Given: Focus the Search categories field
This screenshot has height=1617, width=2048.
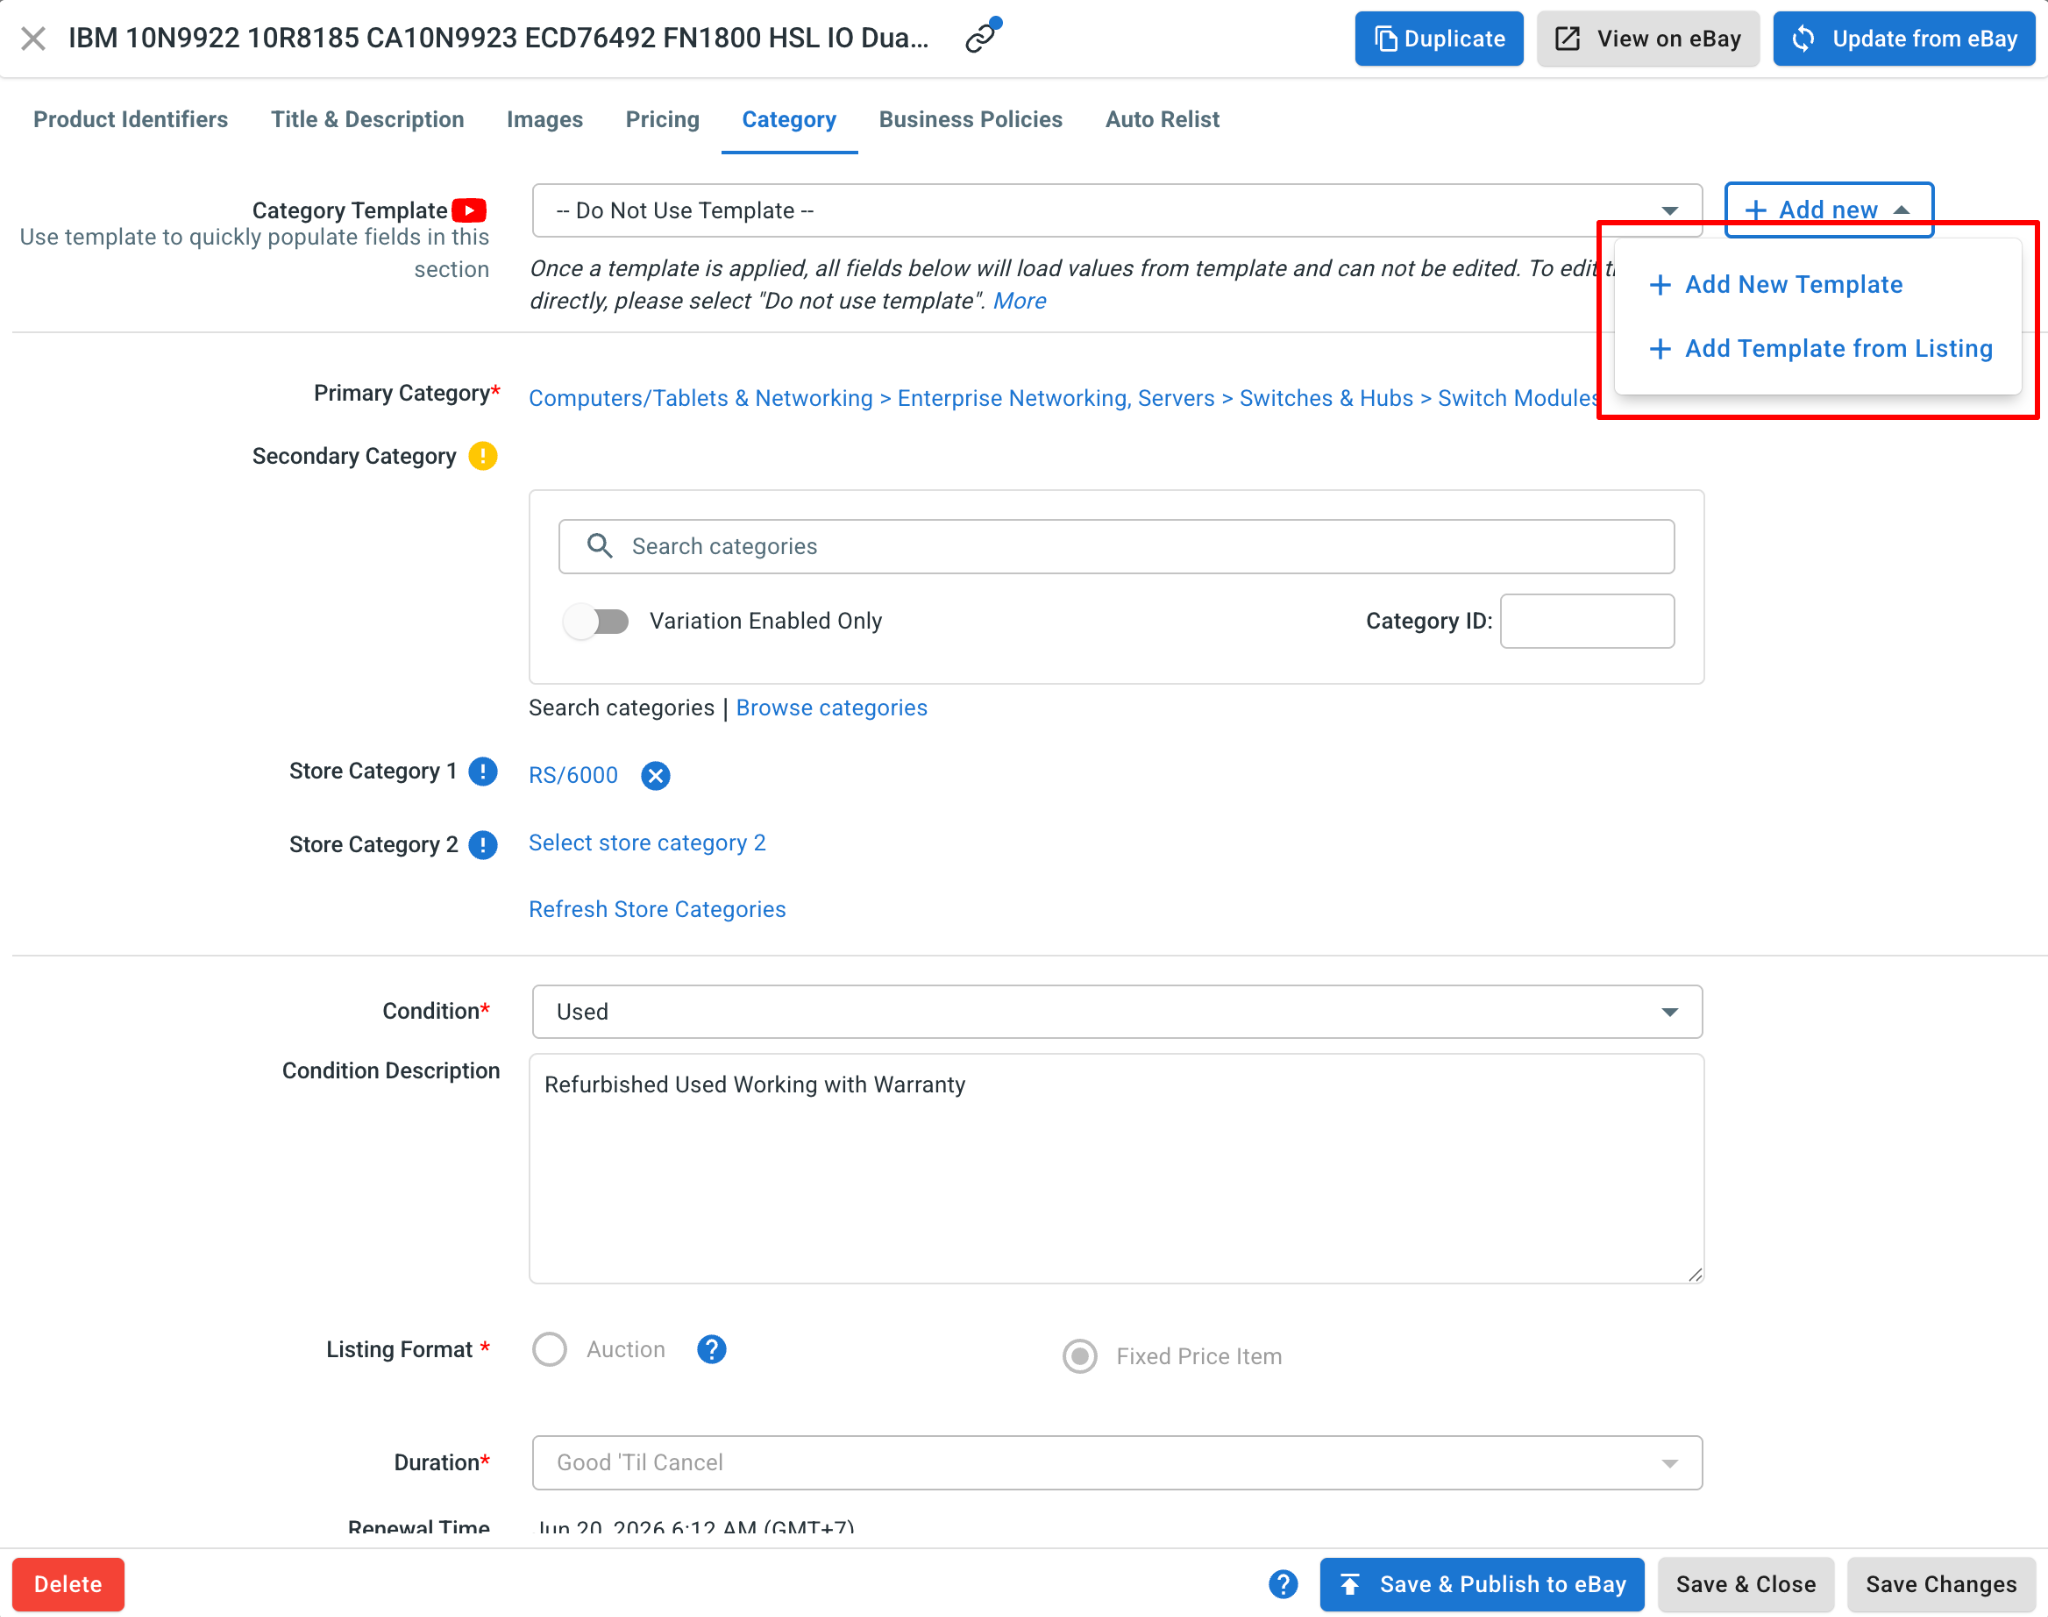Looking at the screenshot, I should click(1116, 546).
